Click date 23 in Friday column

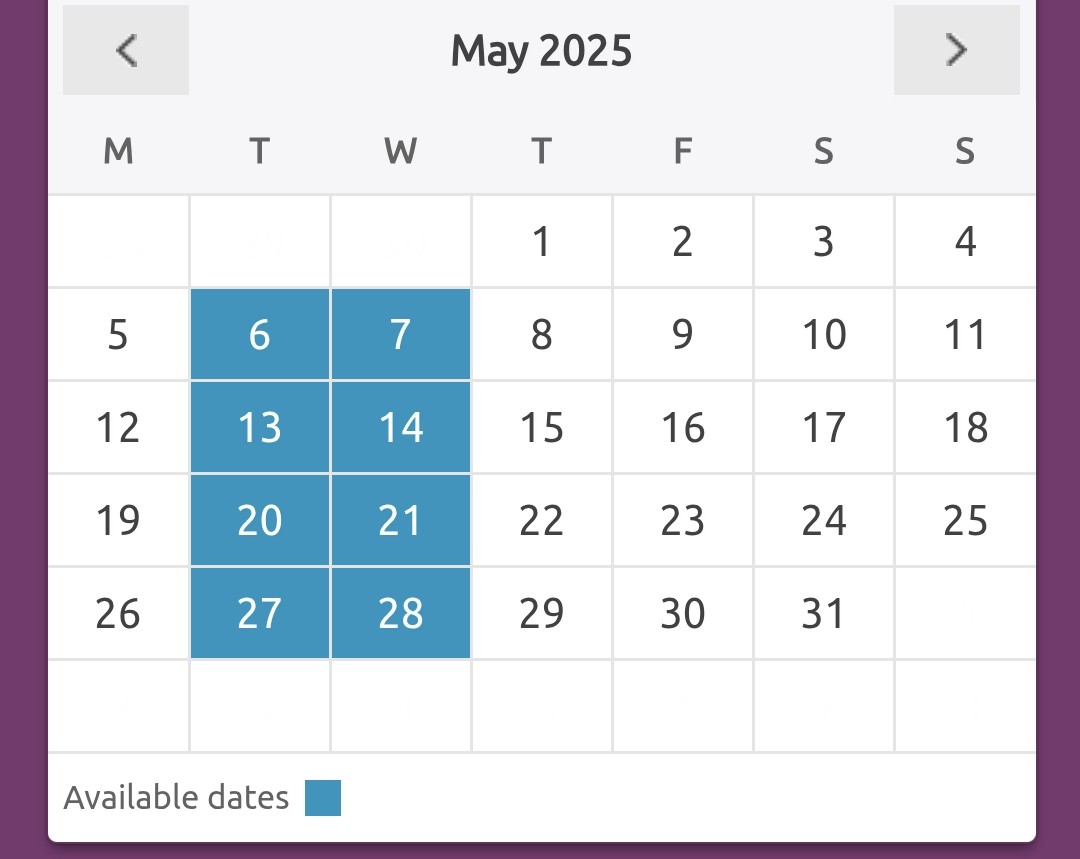pos(683,520)
